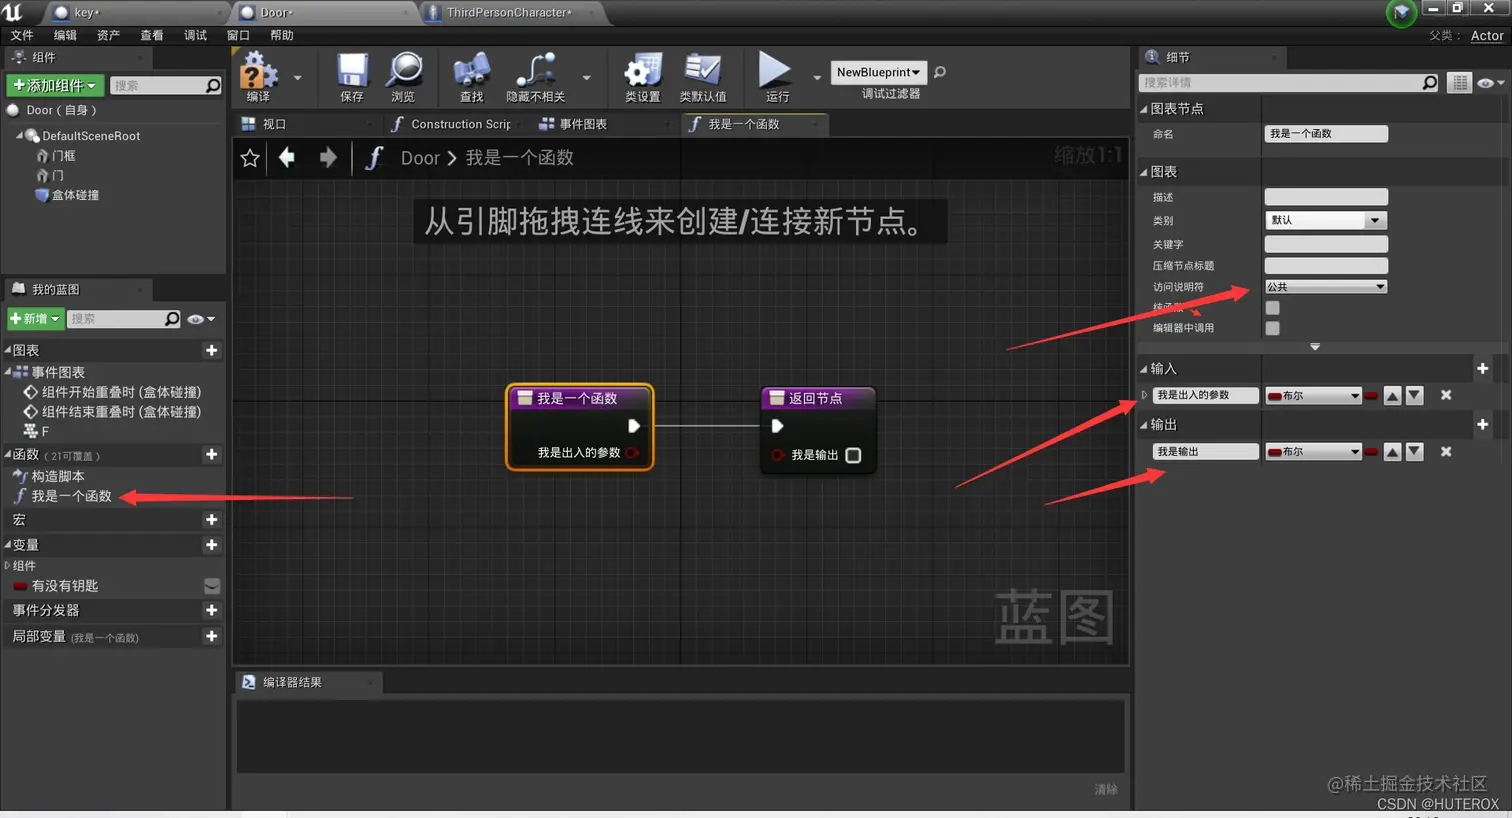This screenshot has width=1512, height=818.
Task: Open view options eye in Details panel
Action: (1490, 83)
